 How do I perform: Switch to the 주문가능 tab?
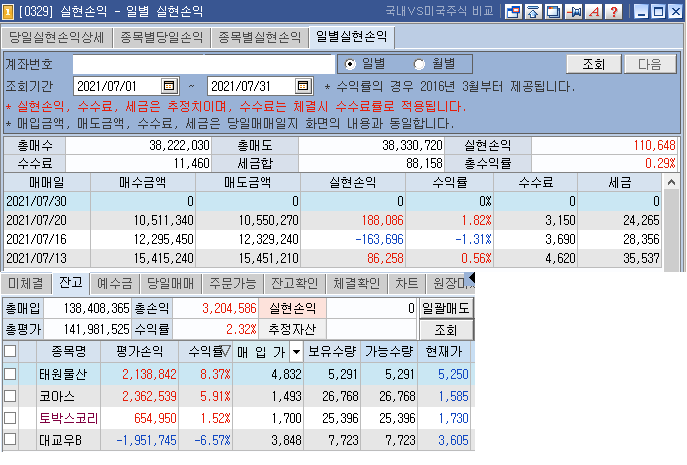point(233,284)
